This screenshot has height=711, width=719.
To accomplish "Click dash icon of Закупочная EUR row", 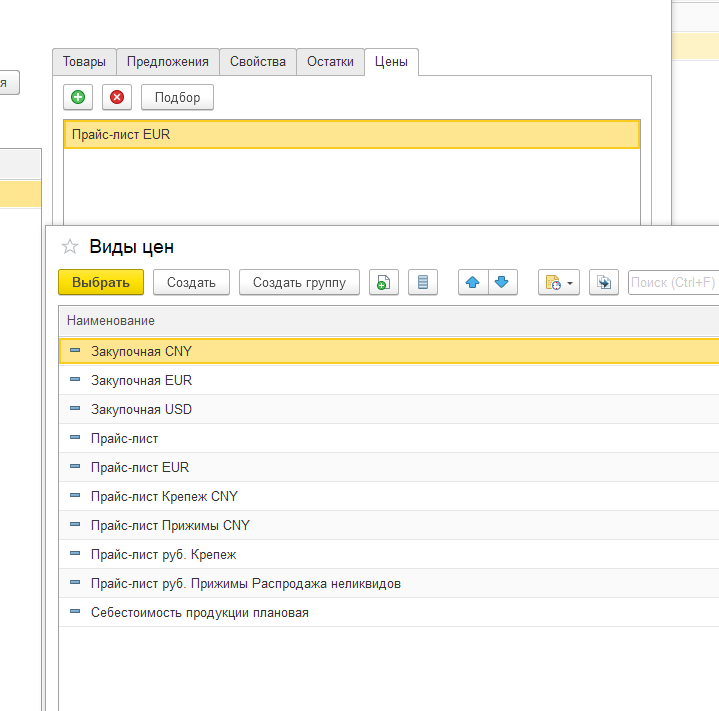I will [75, 380].
